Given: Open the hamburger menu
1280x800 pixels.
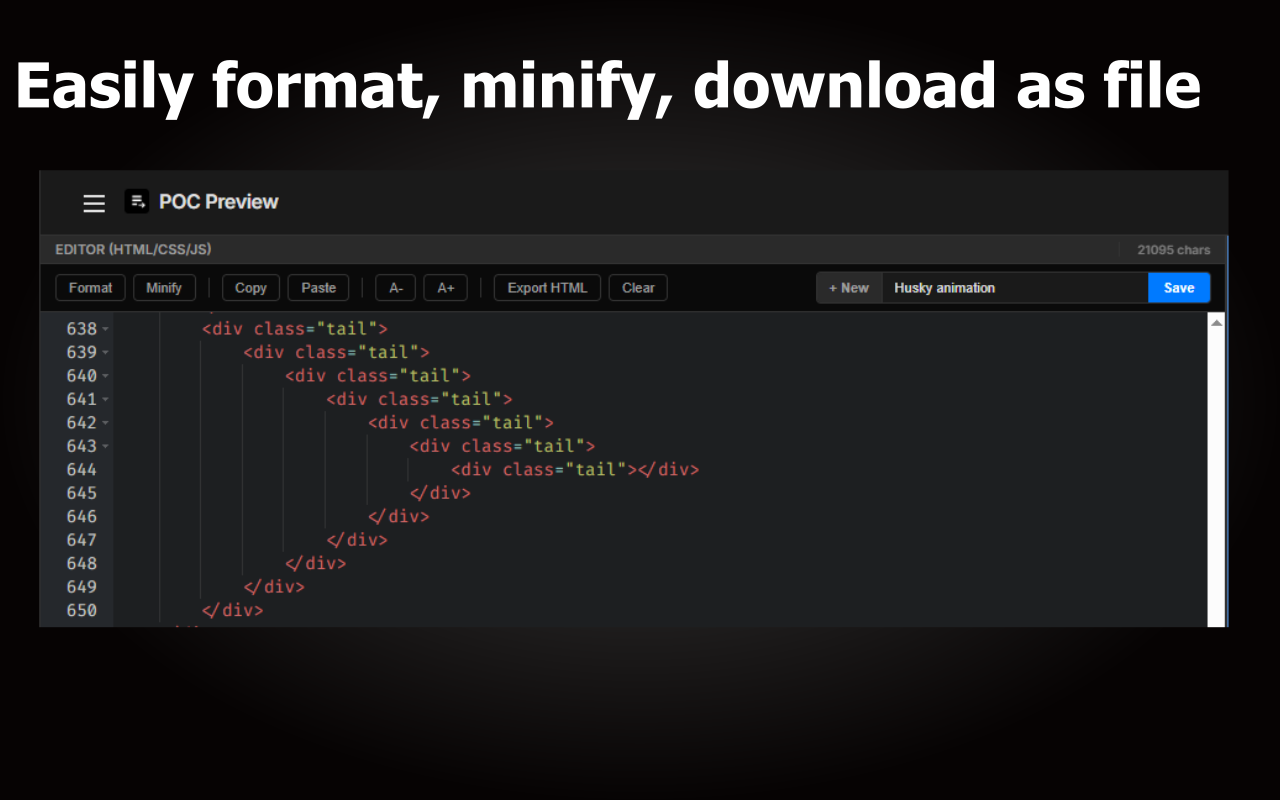Looking at the screenshot, I should 94,203.
